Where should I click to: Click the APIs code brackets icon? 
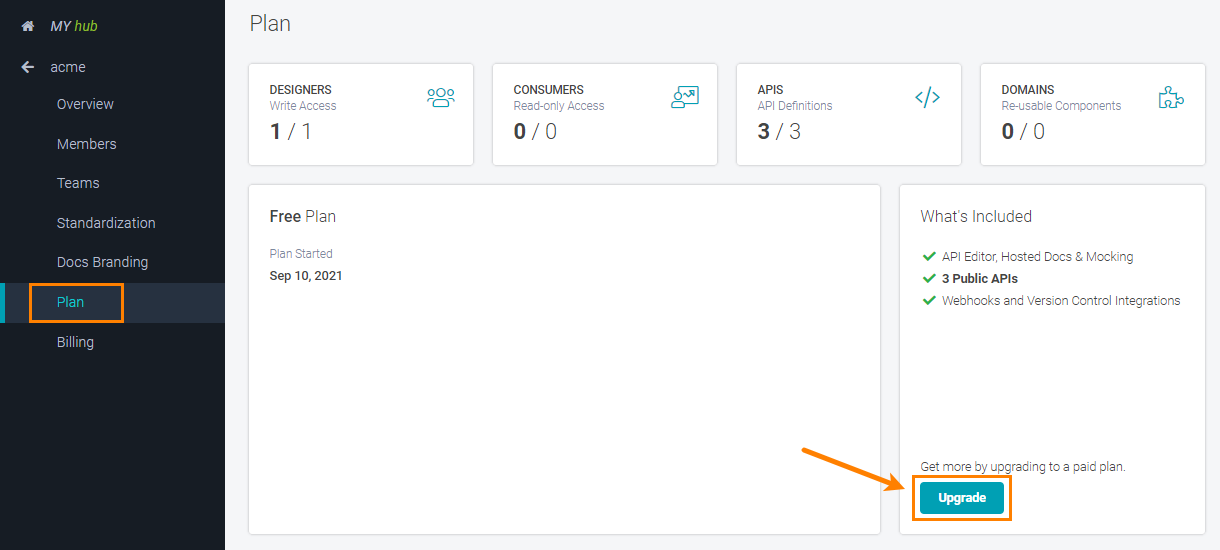[x=928, y=97]
